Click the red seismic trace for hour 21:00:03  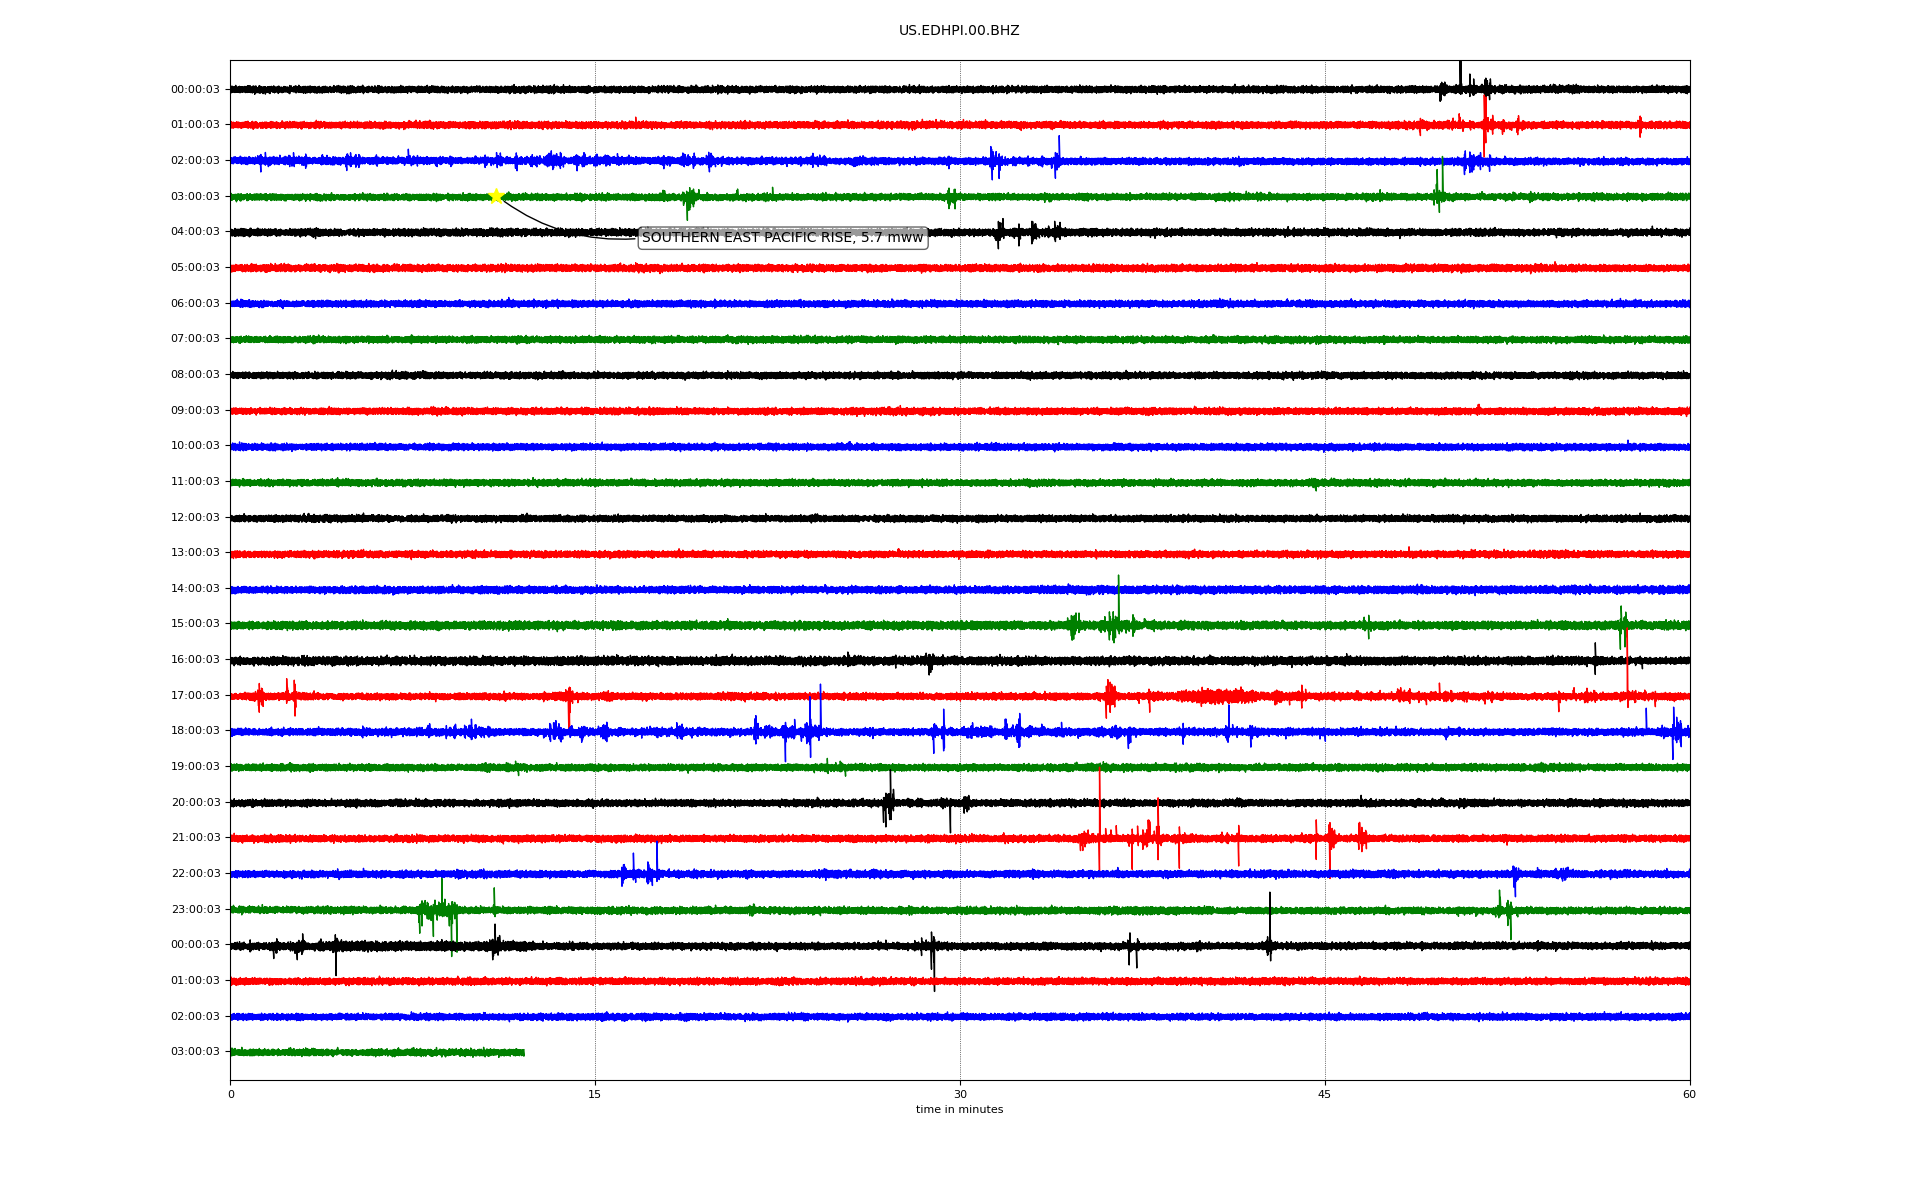tap(960, 838)
